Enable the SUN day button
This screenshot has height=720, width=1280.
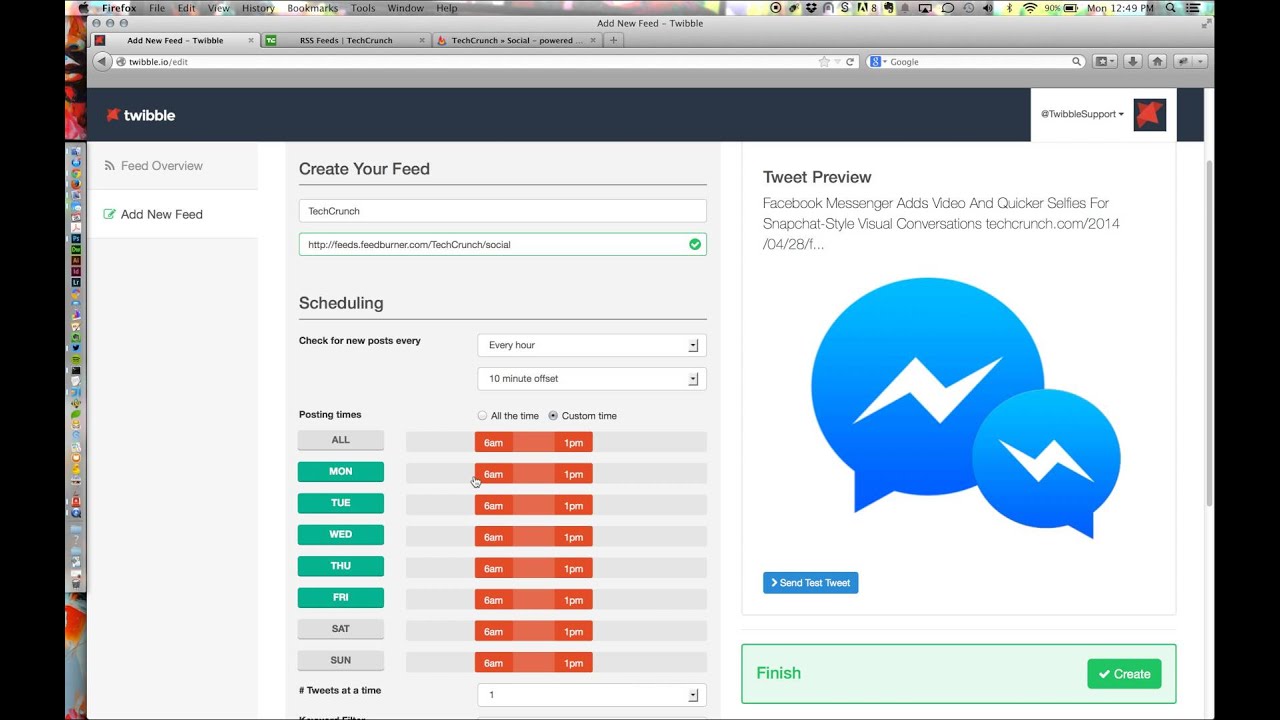tap(341, 660)
